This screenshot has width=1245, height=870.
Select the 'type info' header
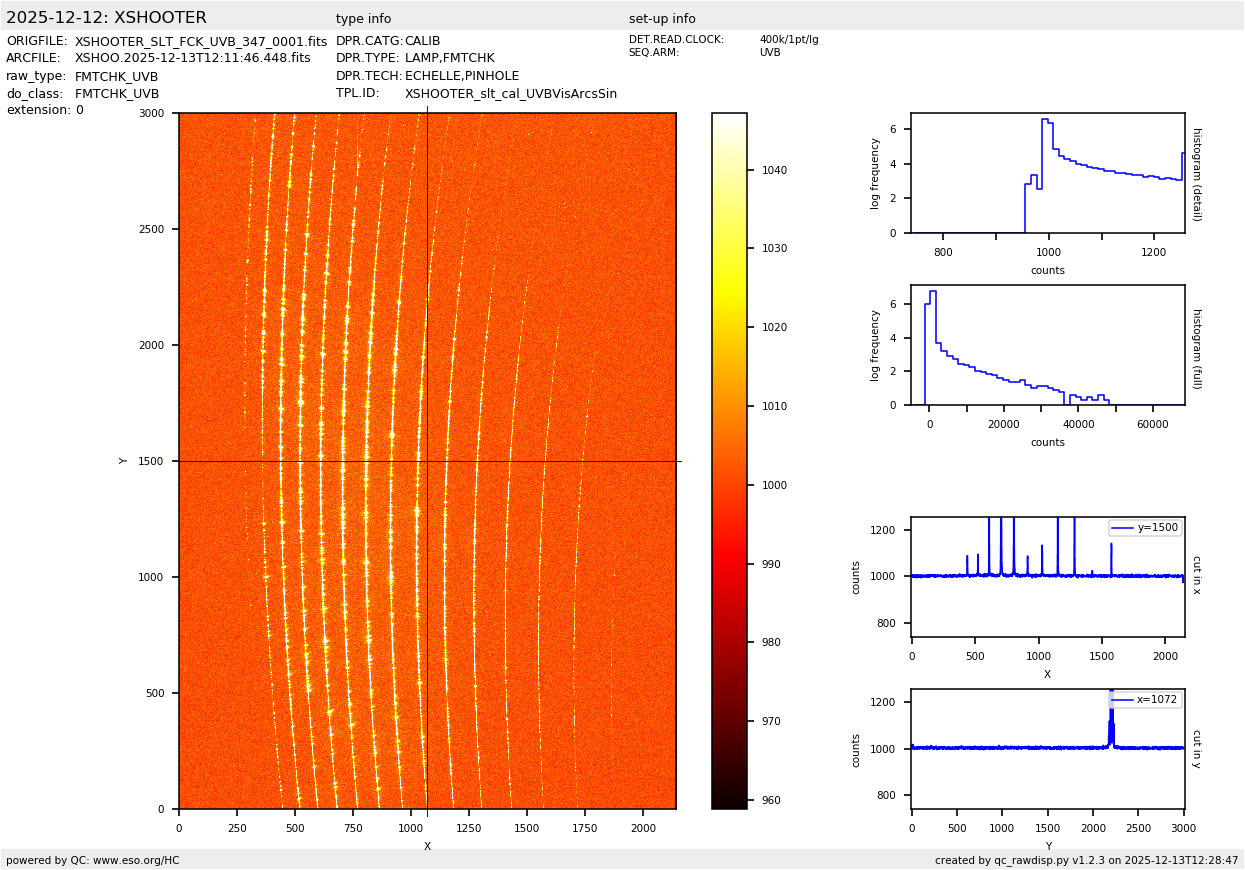pos(363,19)
